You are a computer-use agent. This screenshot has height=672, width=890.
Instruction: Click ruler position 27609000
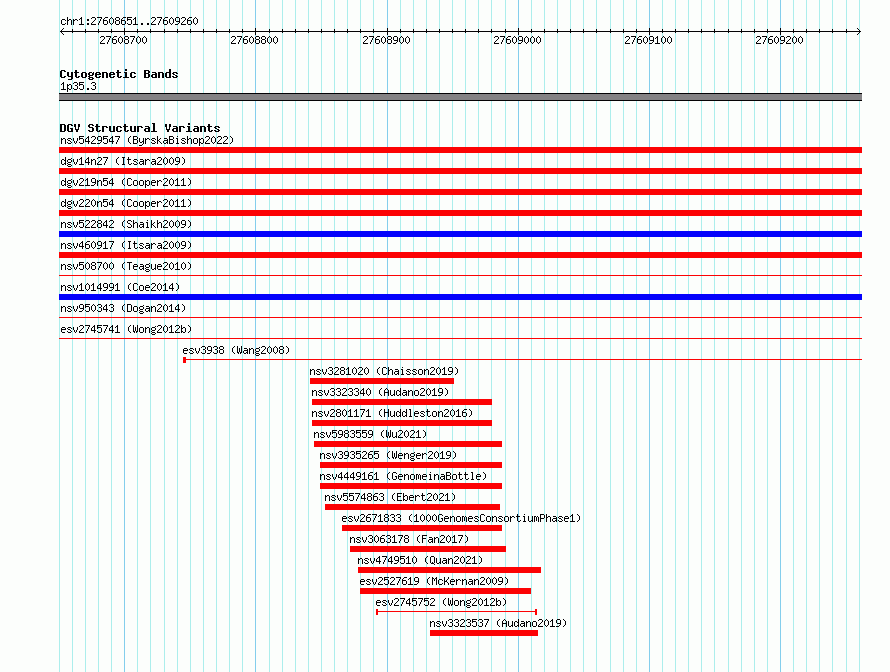(517, 40)
